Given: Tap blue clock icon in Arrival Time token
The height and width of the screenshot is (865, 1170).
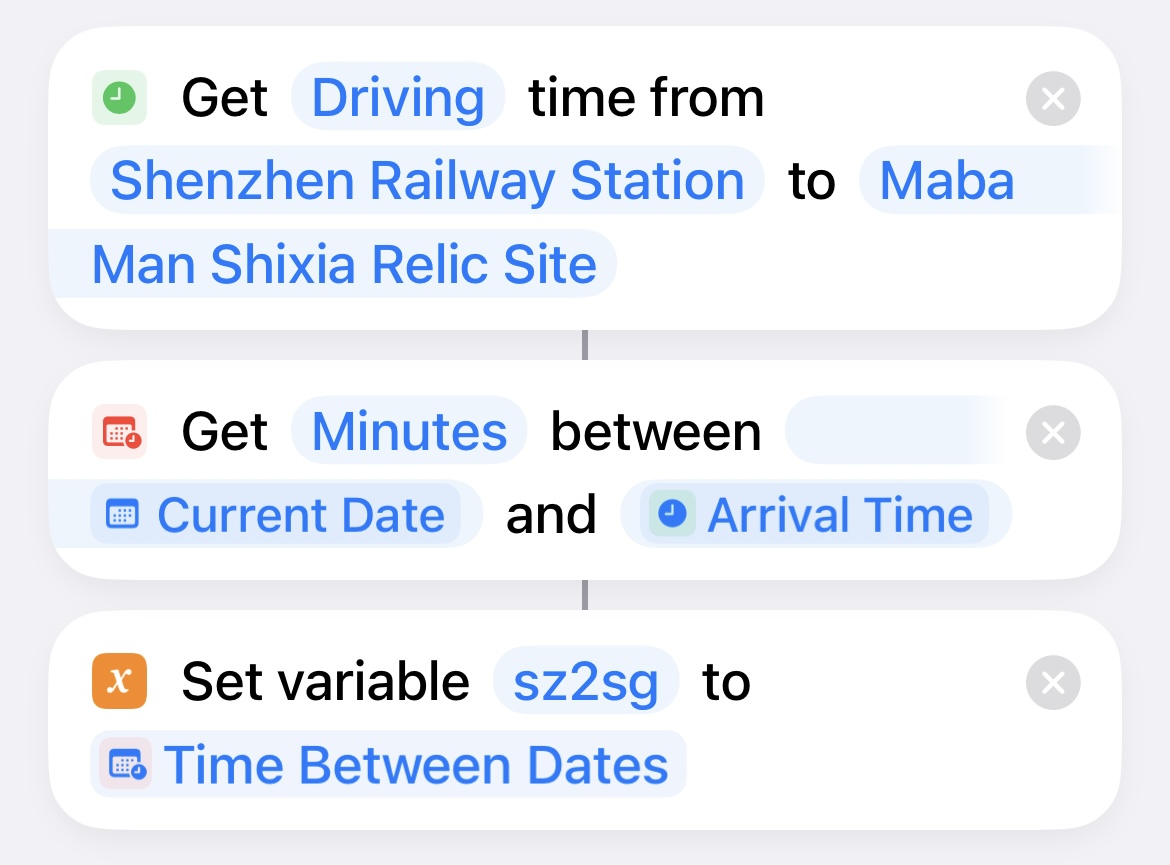Looking at the screenshot, I should (672, 516).
